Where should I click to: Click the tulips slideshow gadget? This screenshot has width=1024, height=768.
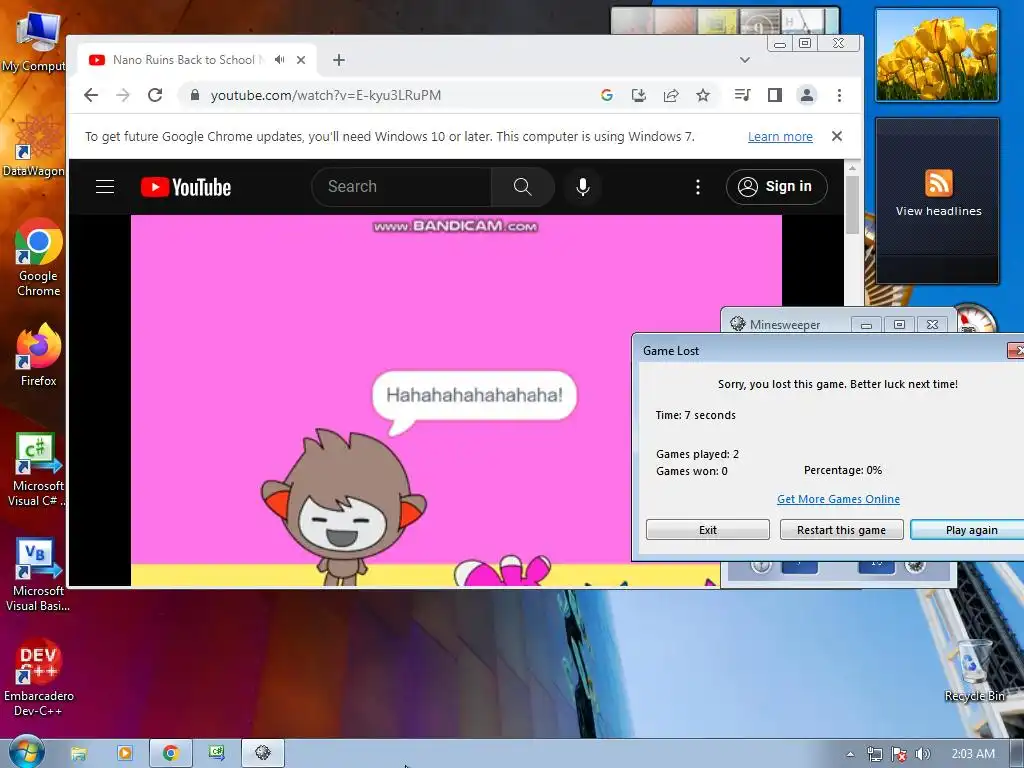click(x=937, y=54)
